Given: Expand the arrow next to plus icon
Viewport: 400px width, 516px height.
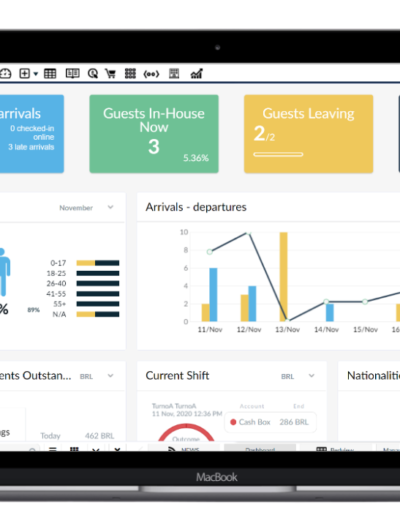Looking at the screenshot, I should click(x=36, y=74).
